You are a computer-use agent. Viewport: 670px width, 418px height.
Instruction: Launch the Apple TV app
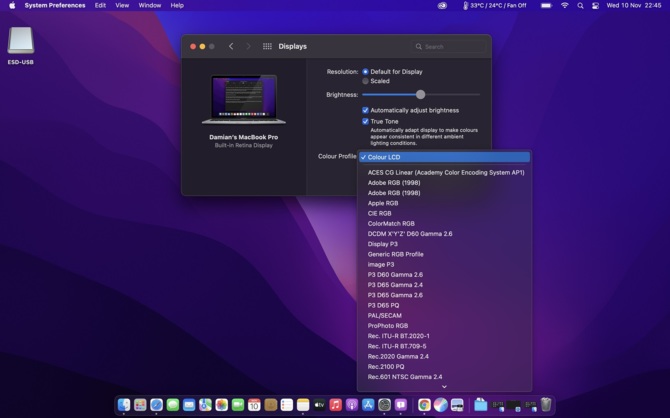319,404
